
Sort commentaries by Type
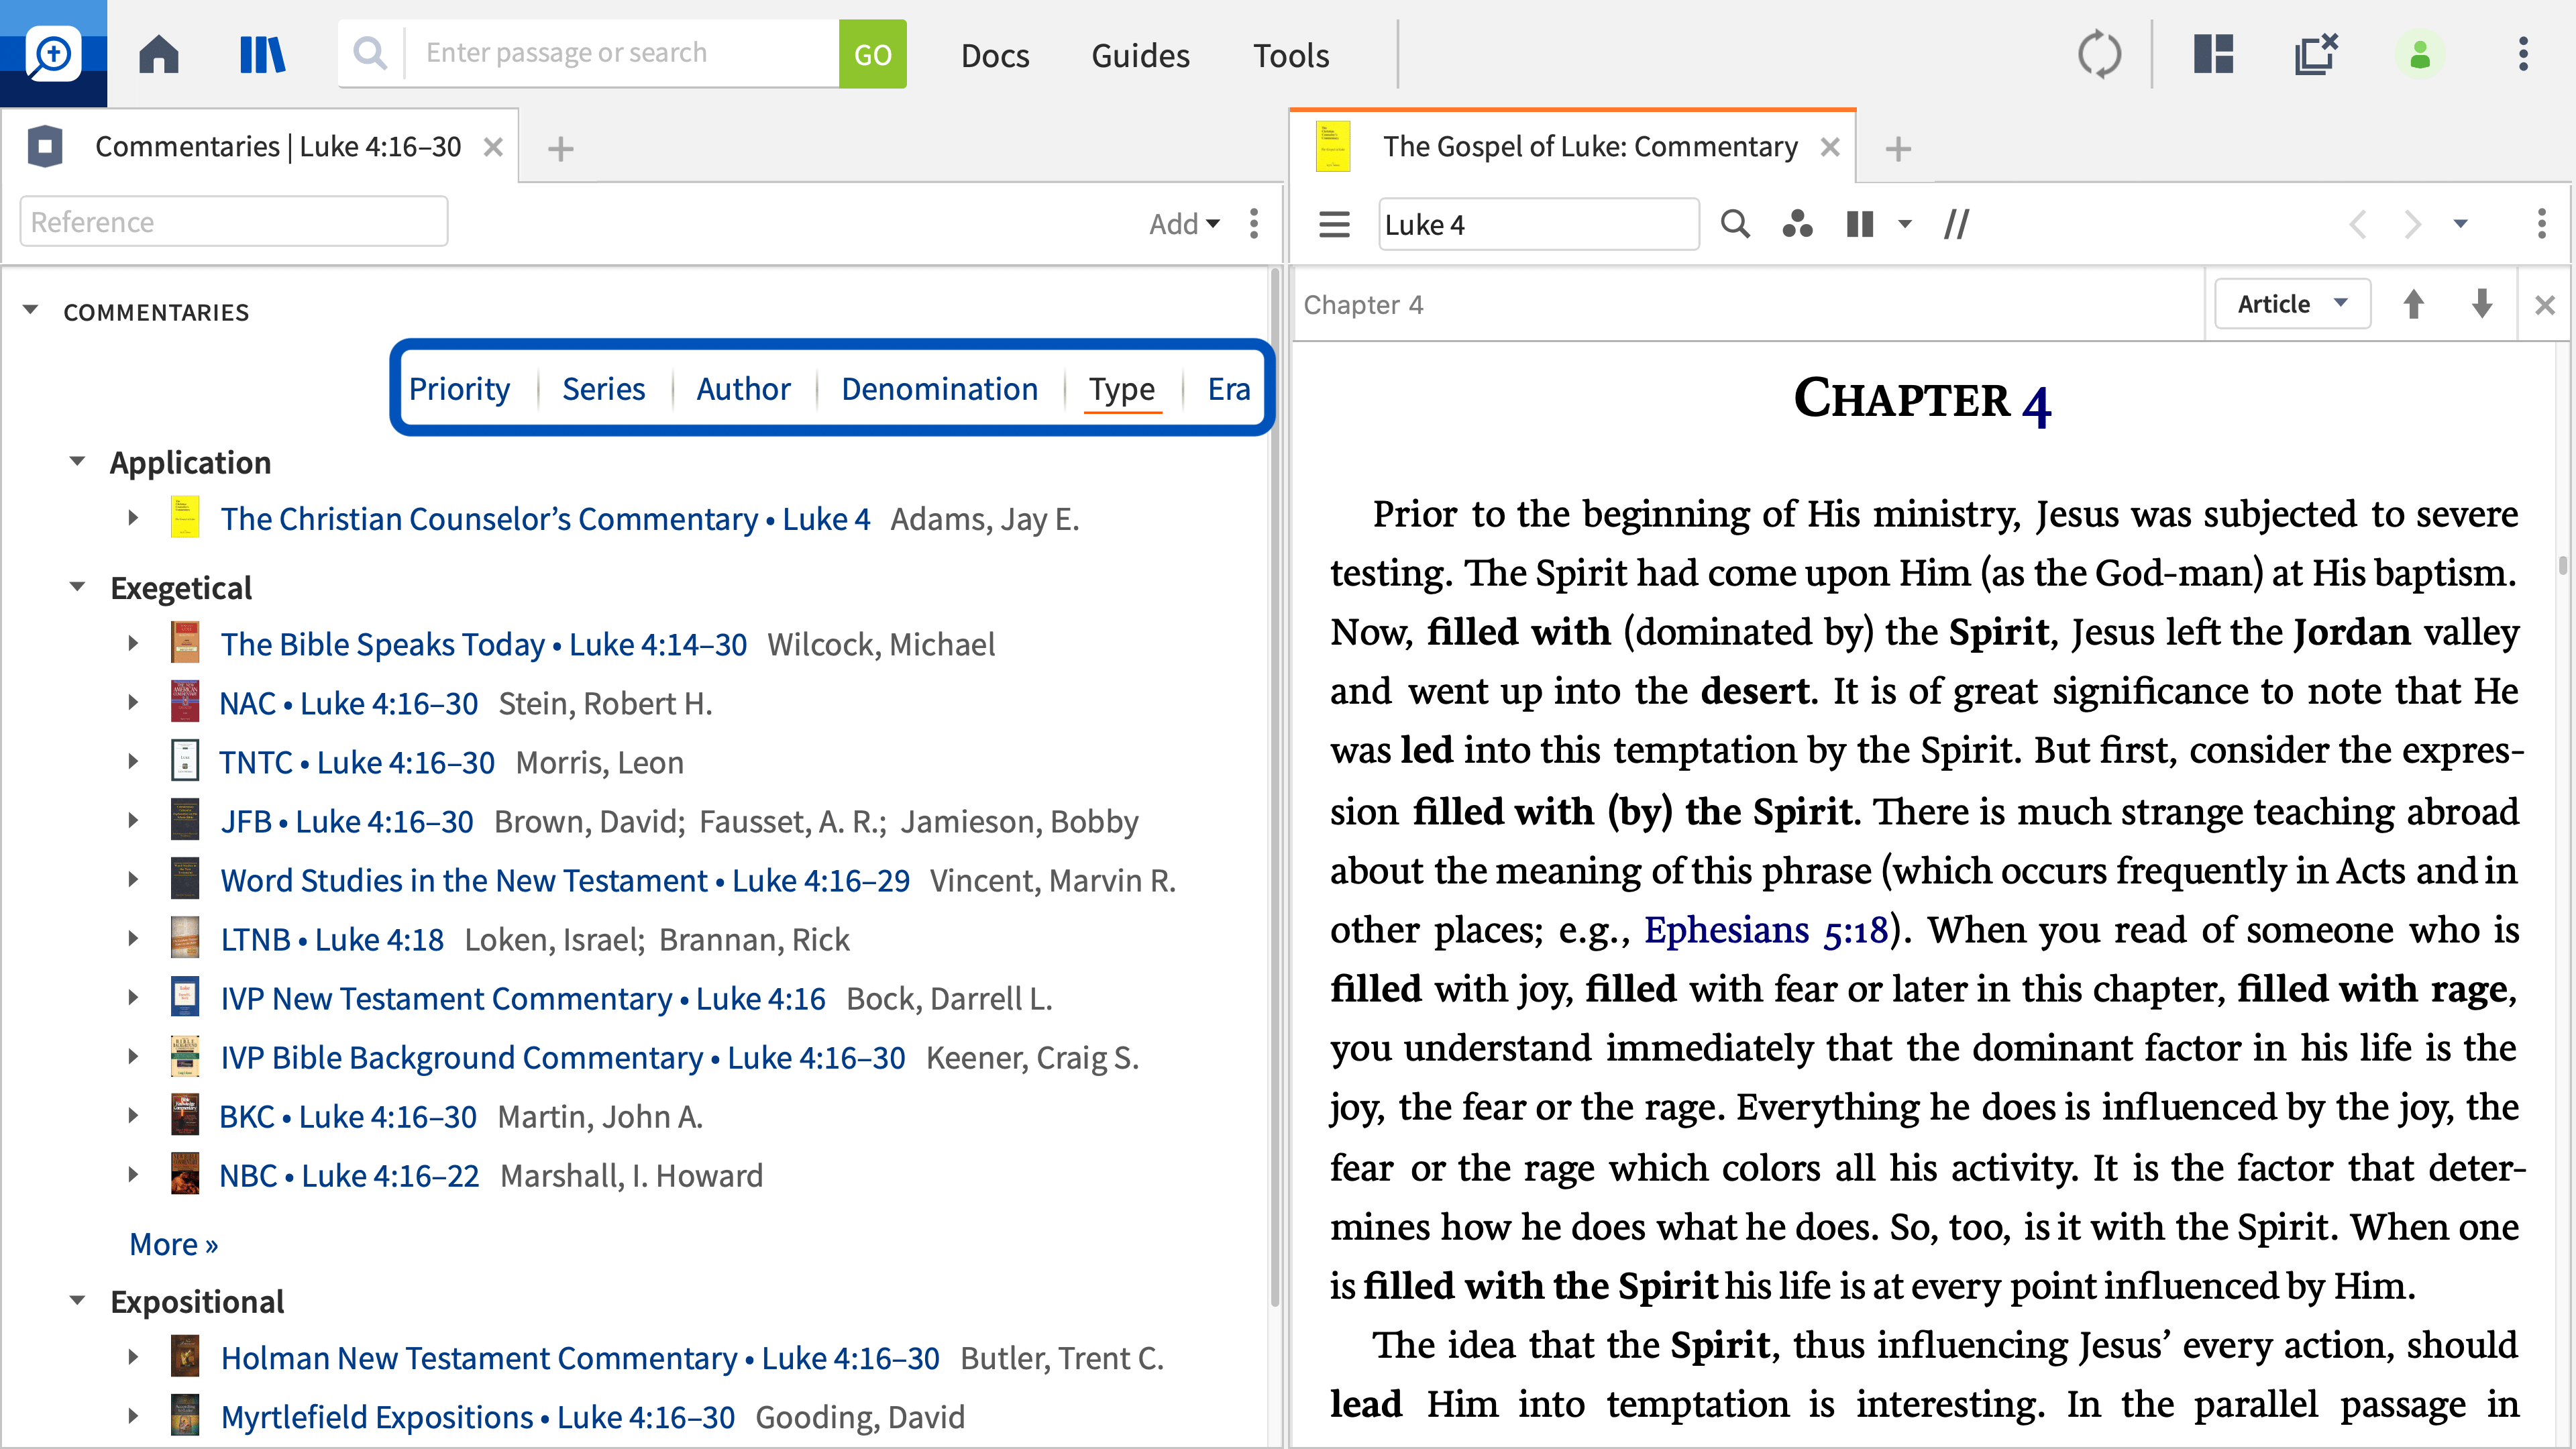click(1122, 388)
